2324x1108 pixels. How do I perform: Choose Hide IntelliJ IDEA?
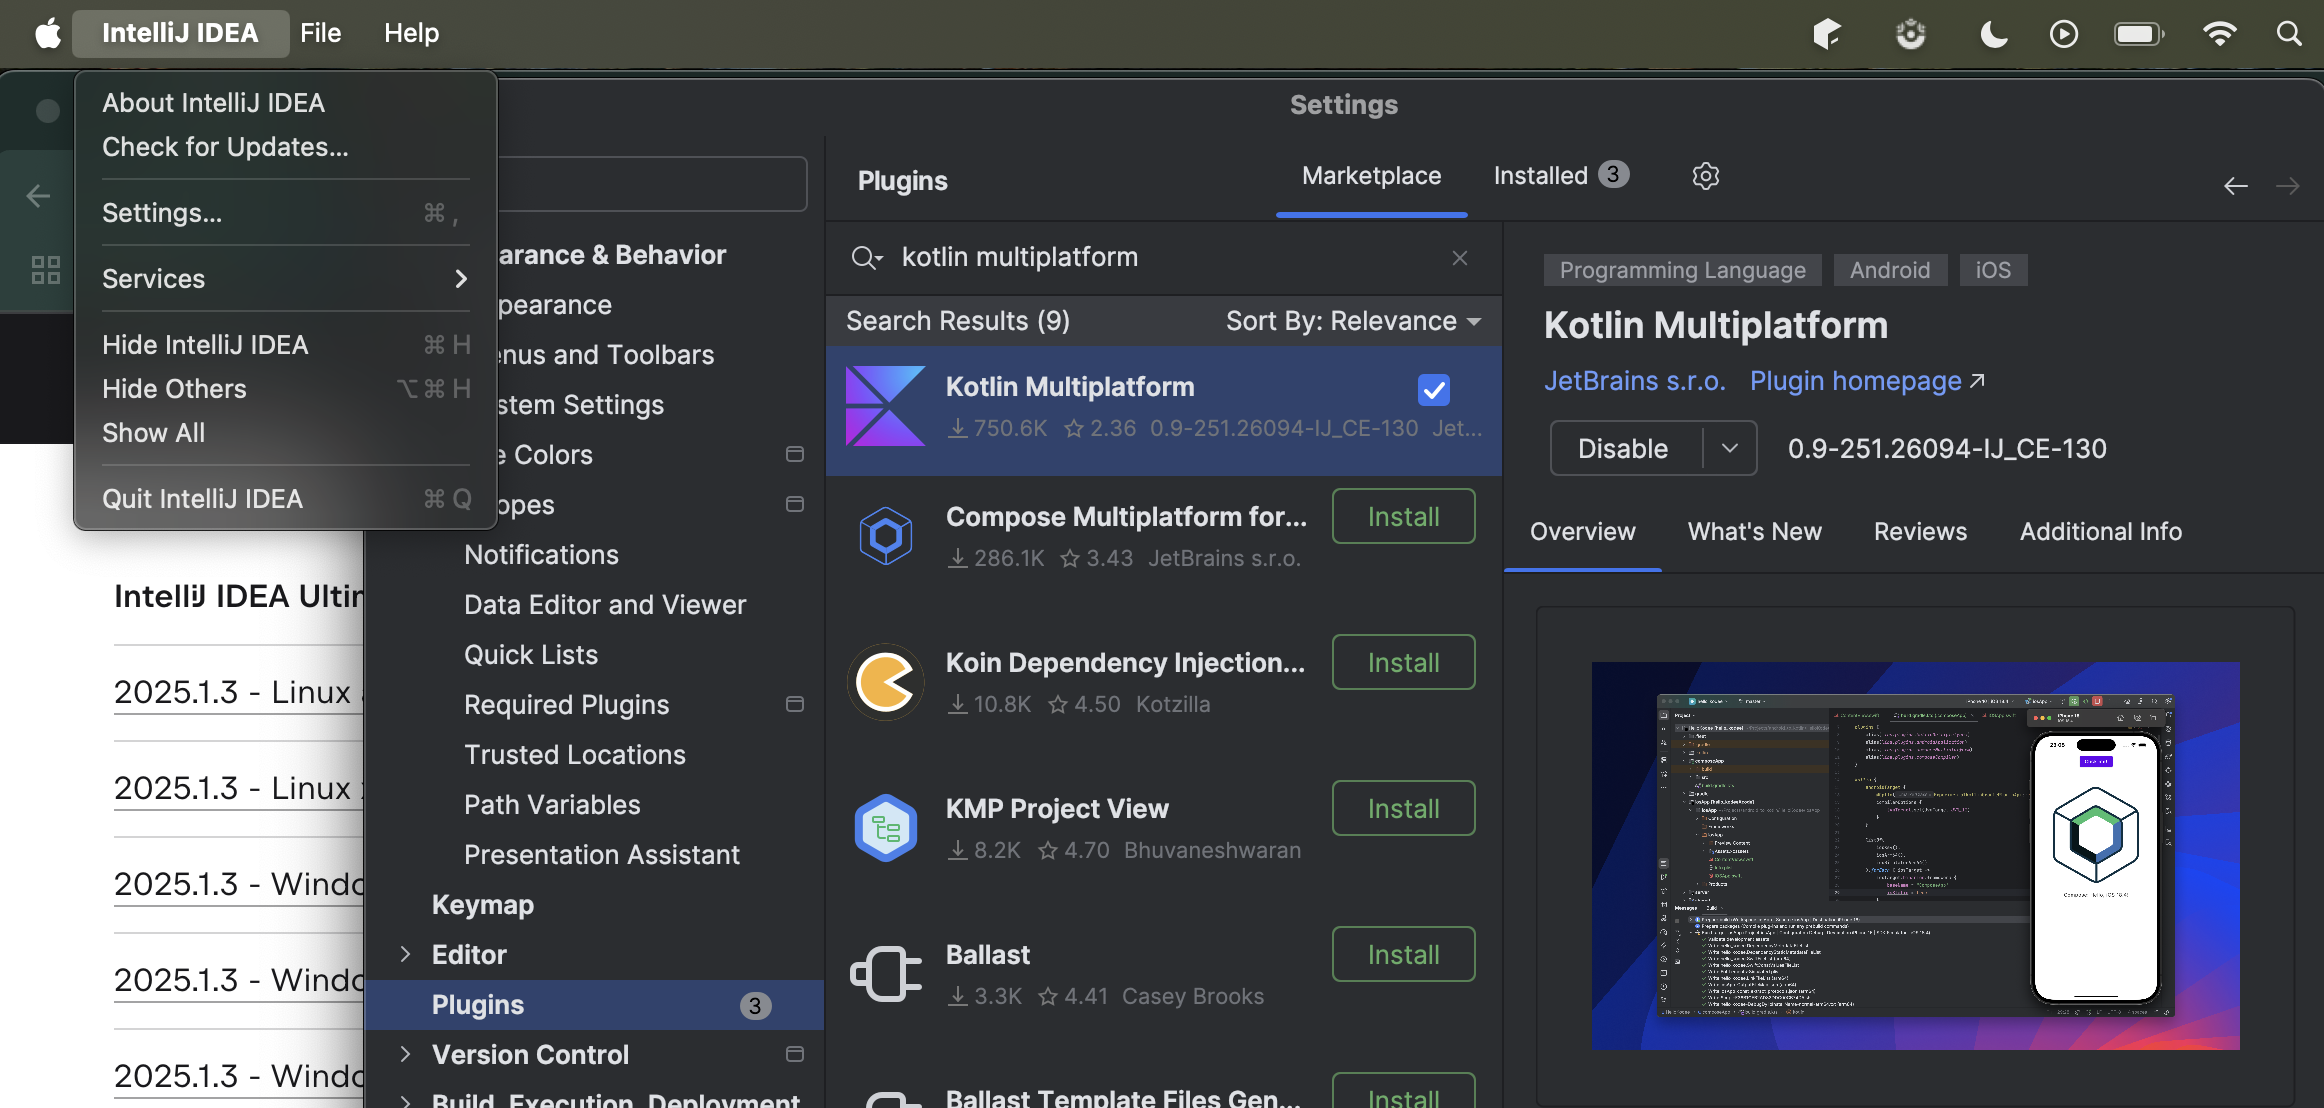tap(286, 345)
